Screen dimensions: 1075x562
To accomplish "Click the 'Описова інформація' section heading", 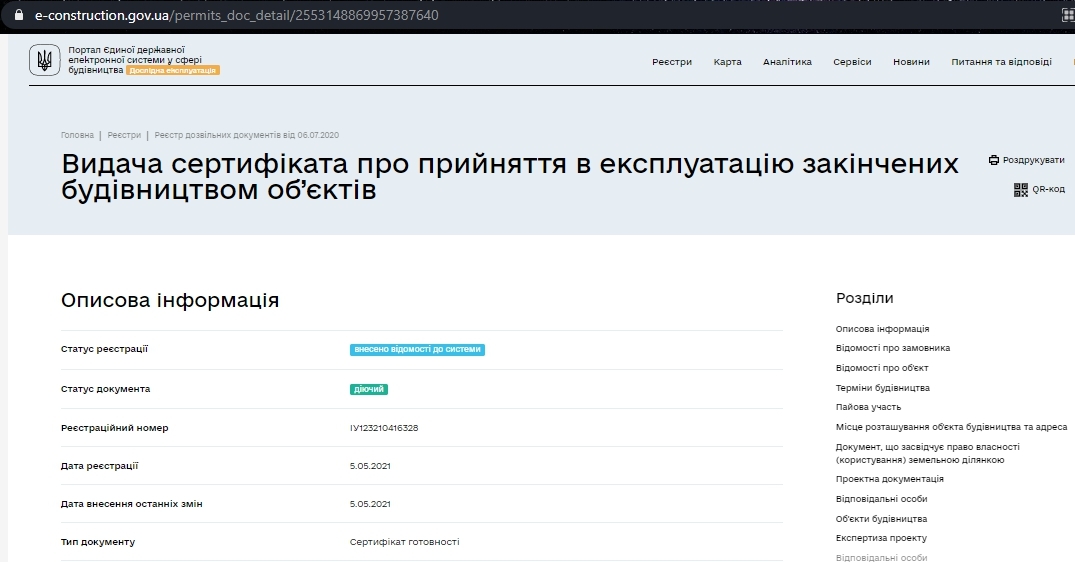I will pyautogui.click(x=170, y=300).
